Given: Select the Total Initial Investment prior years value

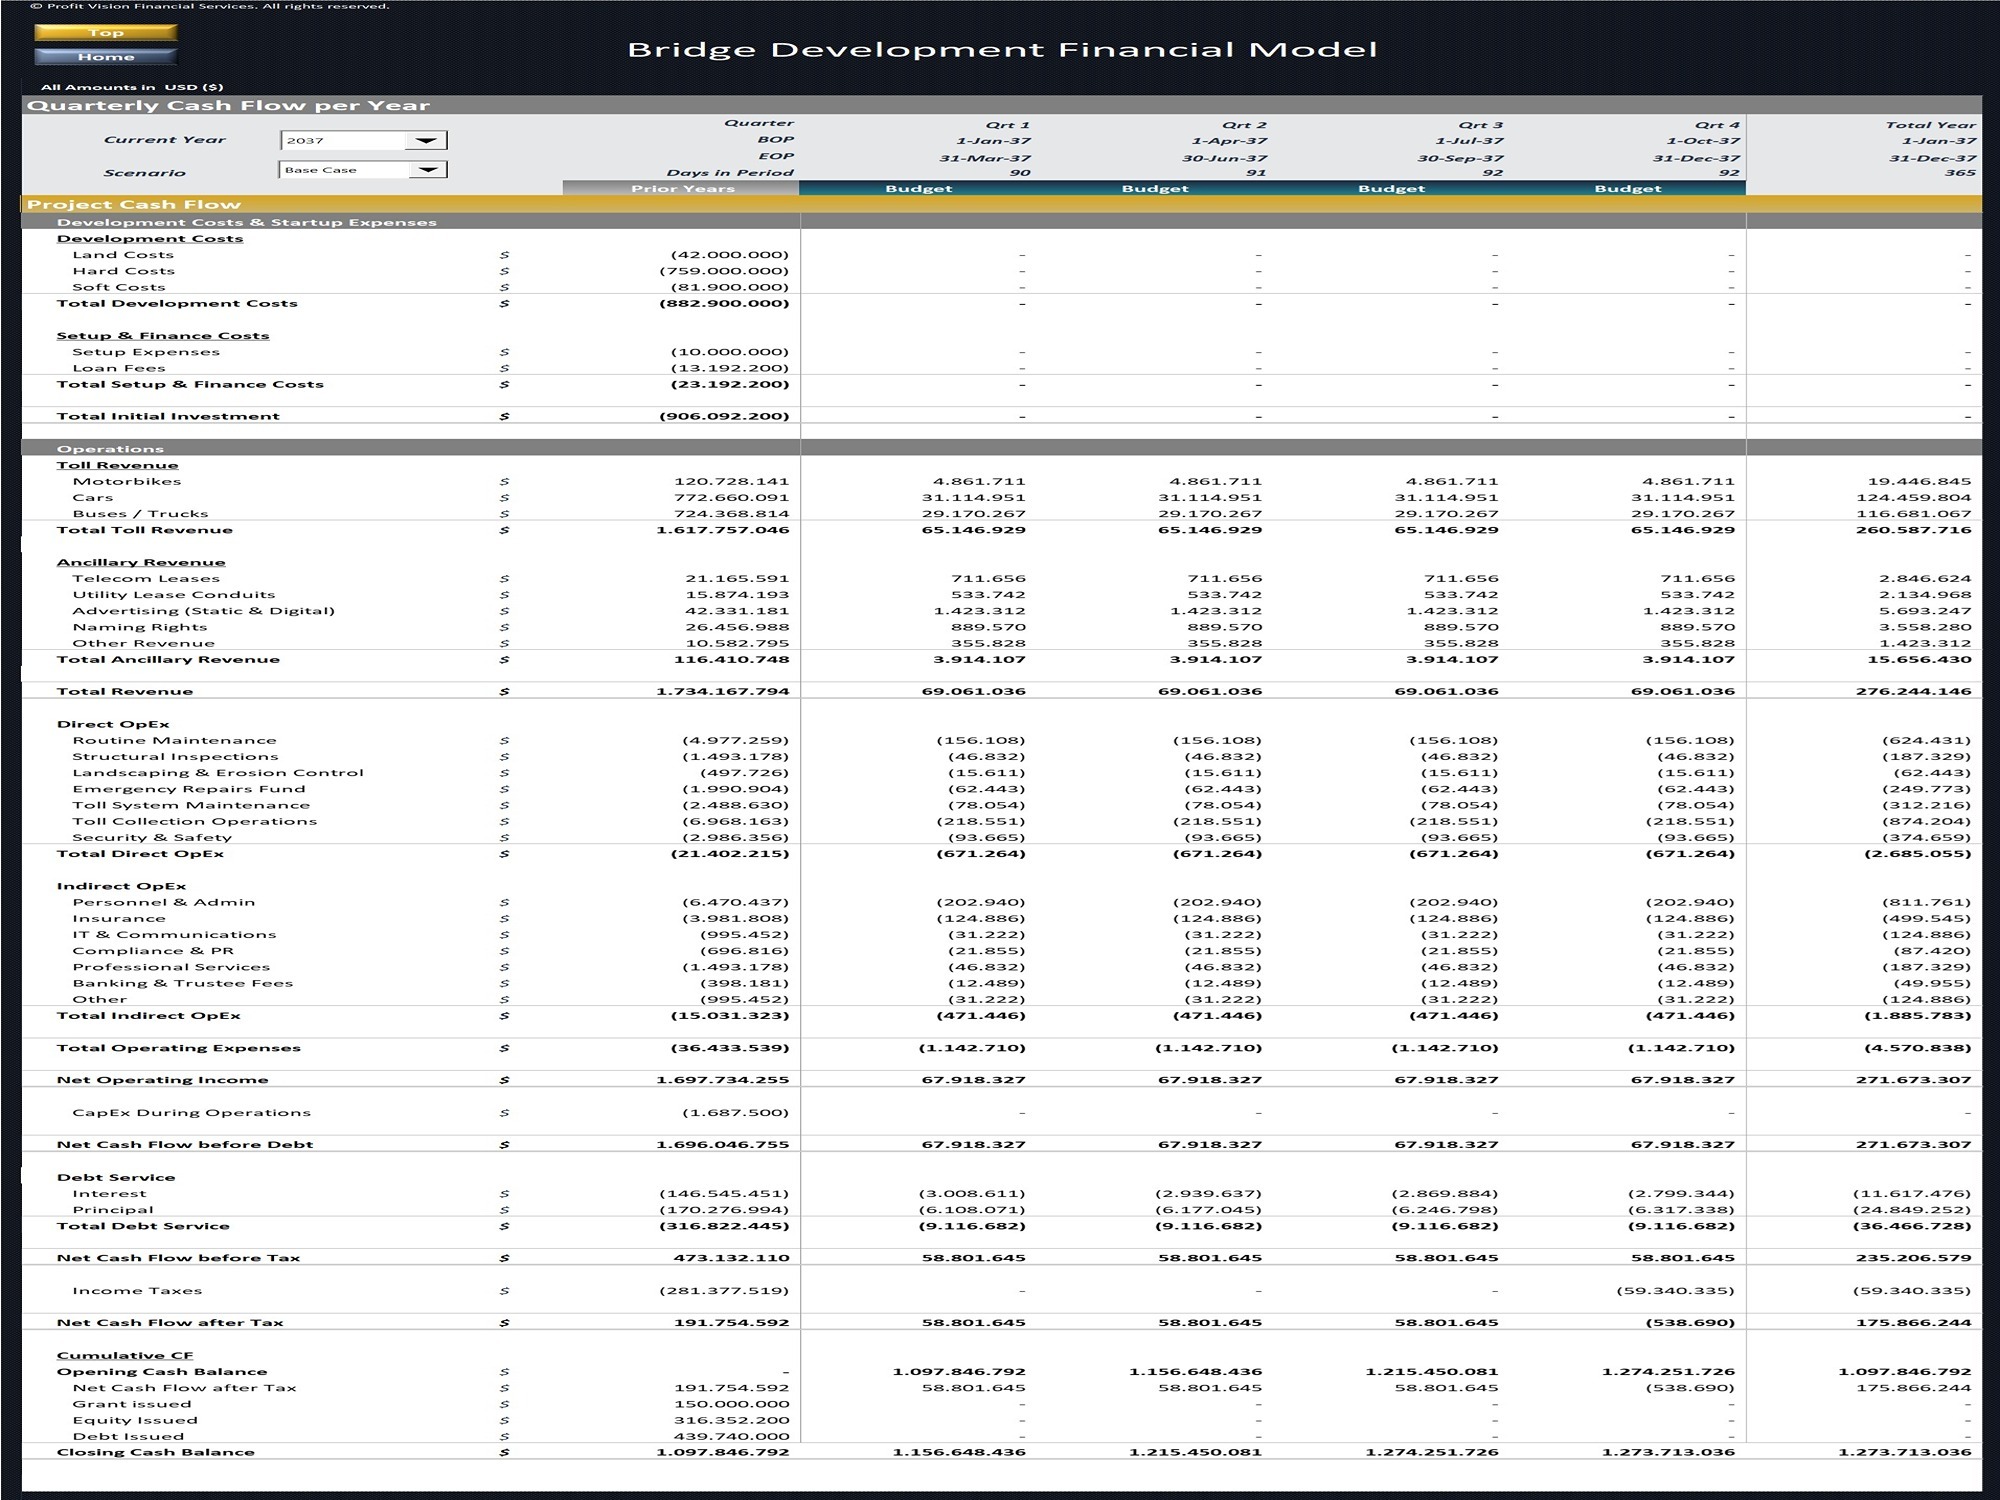Looking at the screenshot, I should tap(724, 416).
